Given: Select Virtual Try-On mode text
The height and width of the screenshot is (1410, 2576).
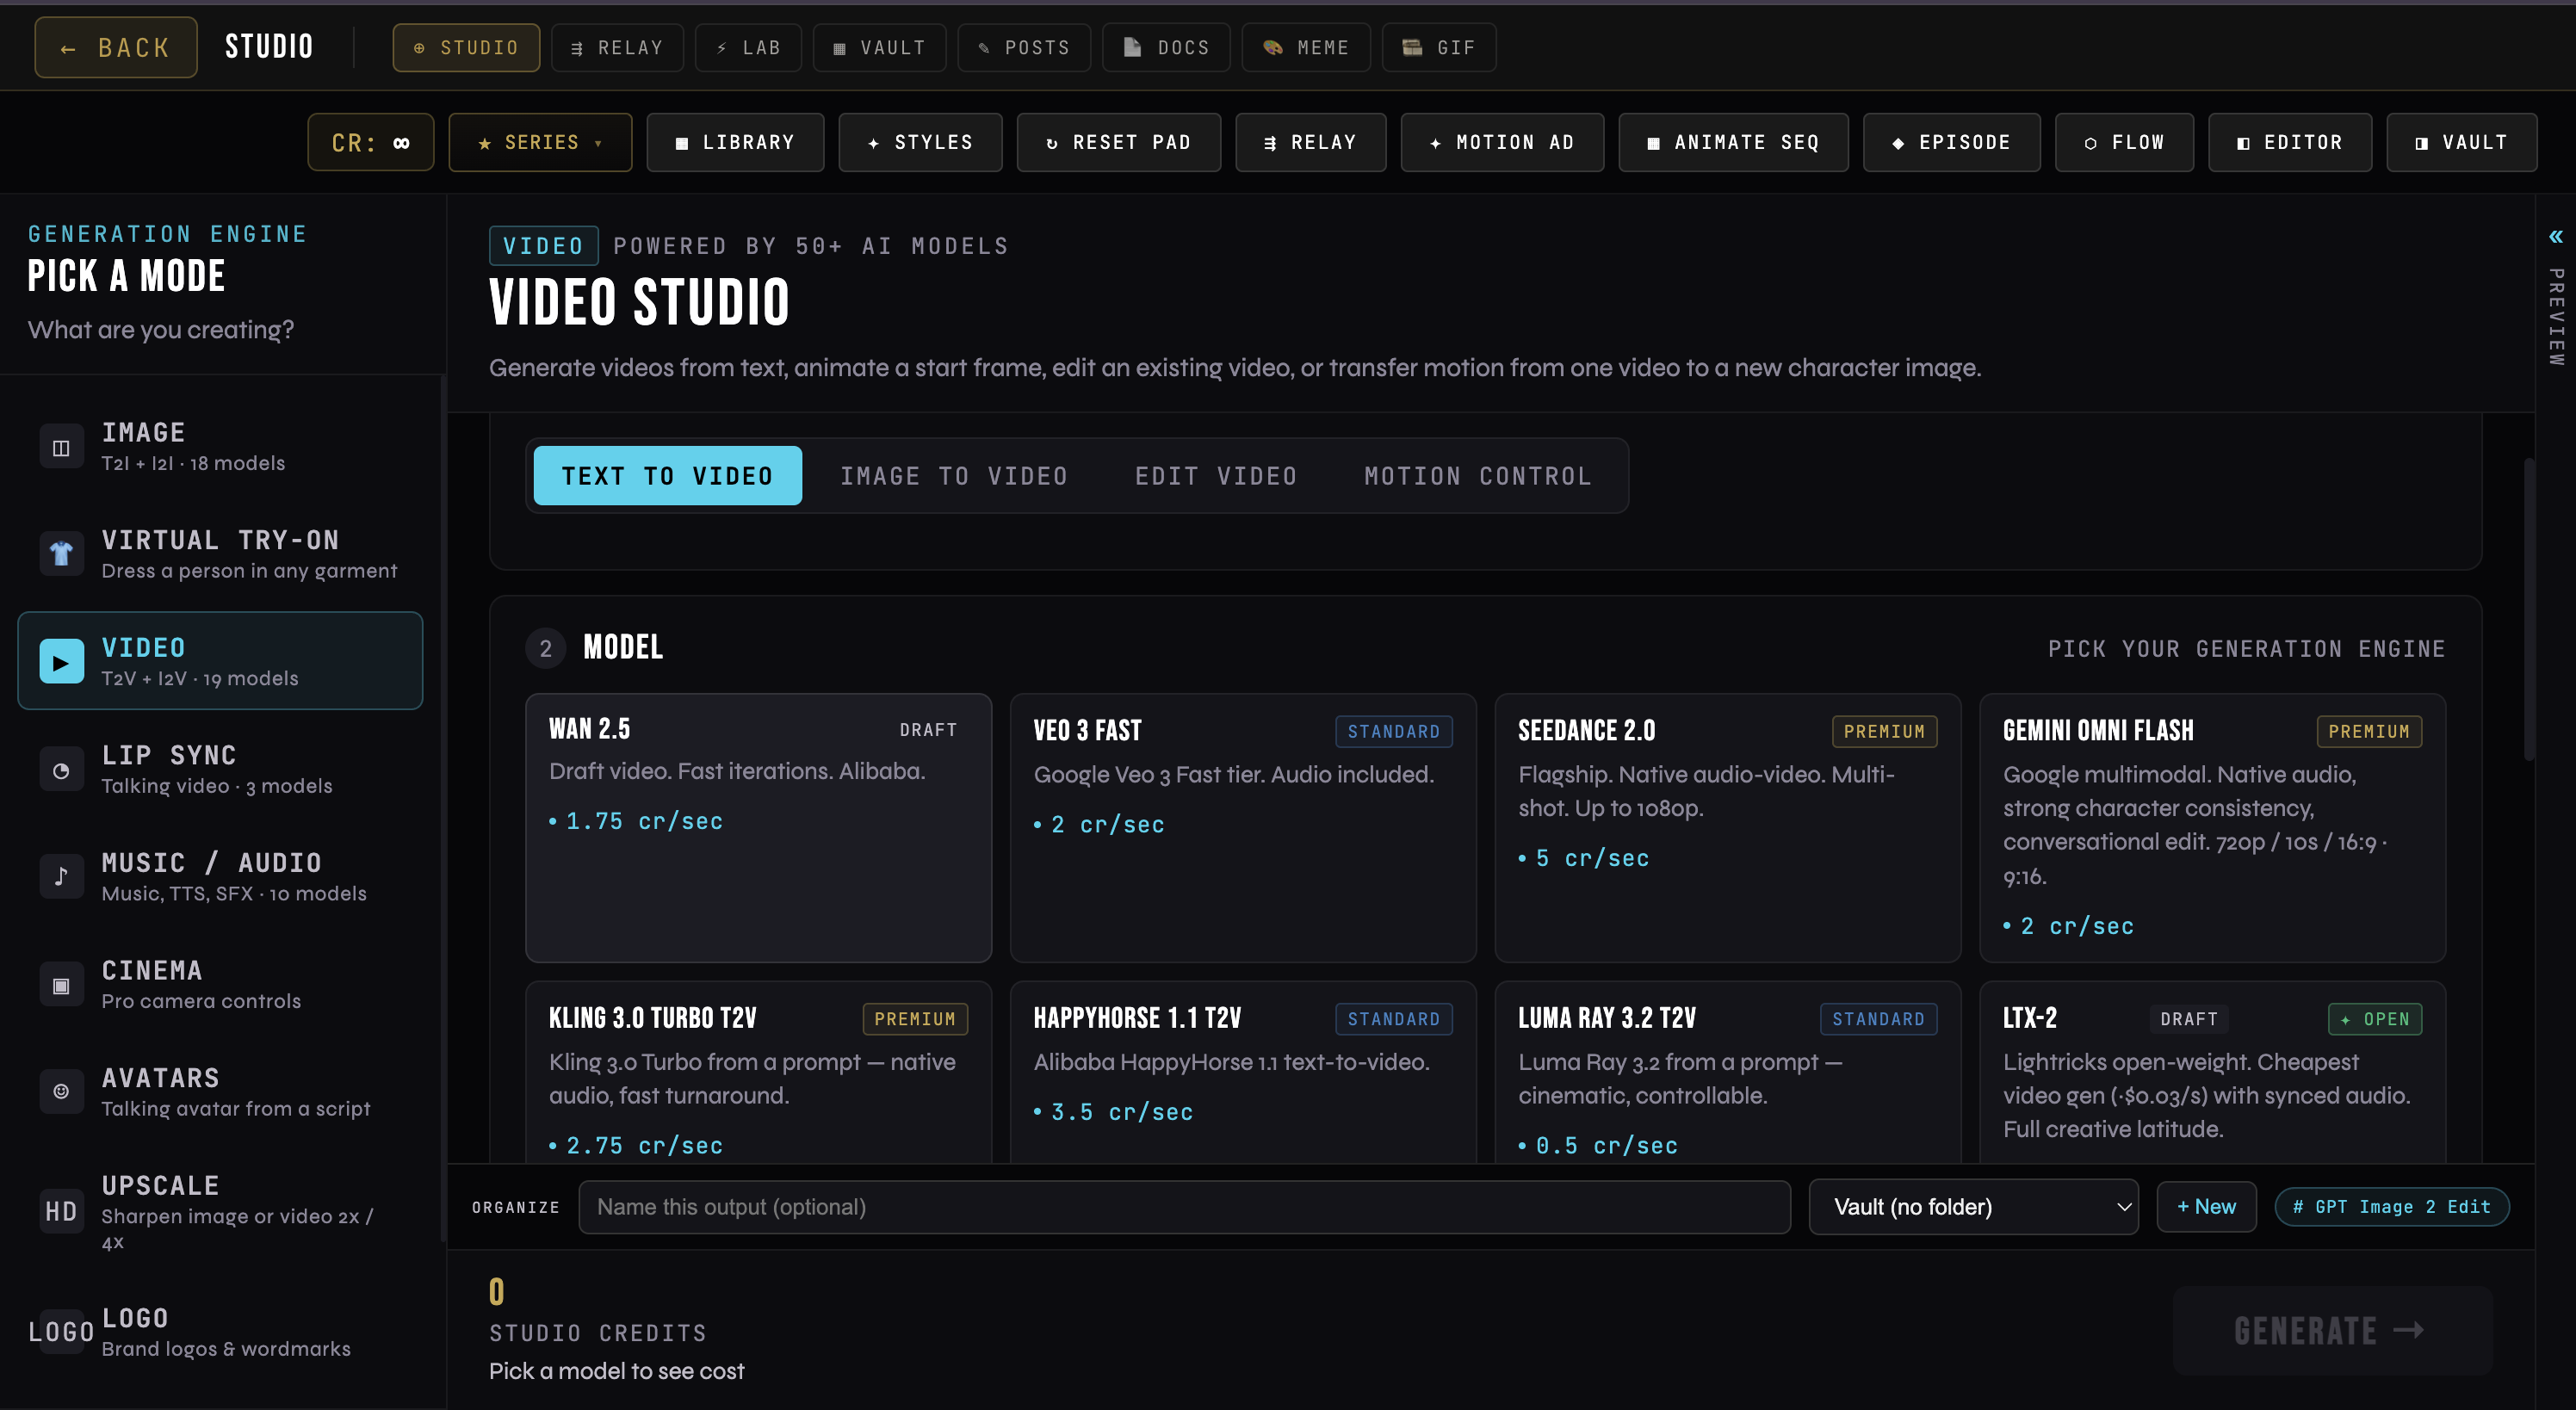Looking at the screenshot, I should 220,540.
